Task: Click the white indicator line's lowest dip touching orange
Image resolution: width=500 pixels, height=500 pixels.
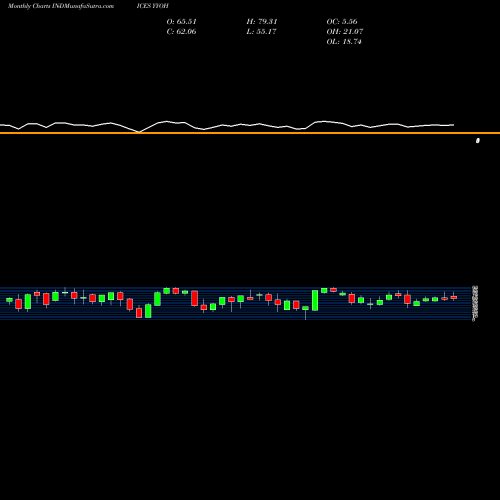Action: tap(139, 132)
